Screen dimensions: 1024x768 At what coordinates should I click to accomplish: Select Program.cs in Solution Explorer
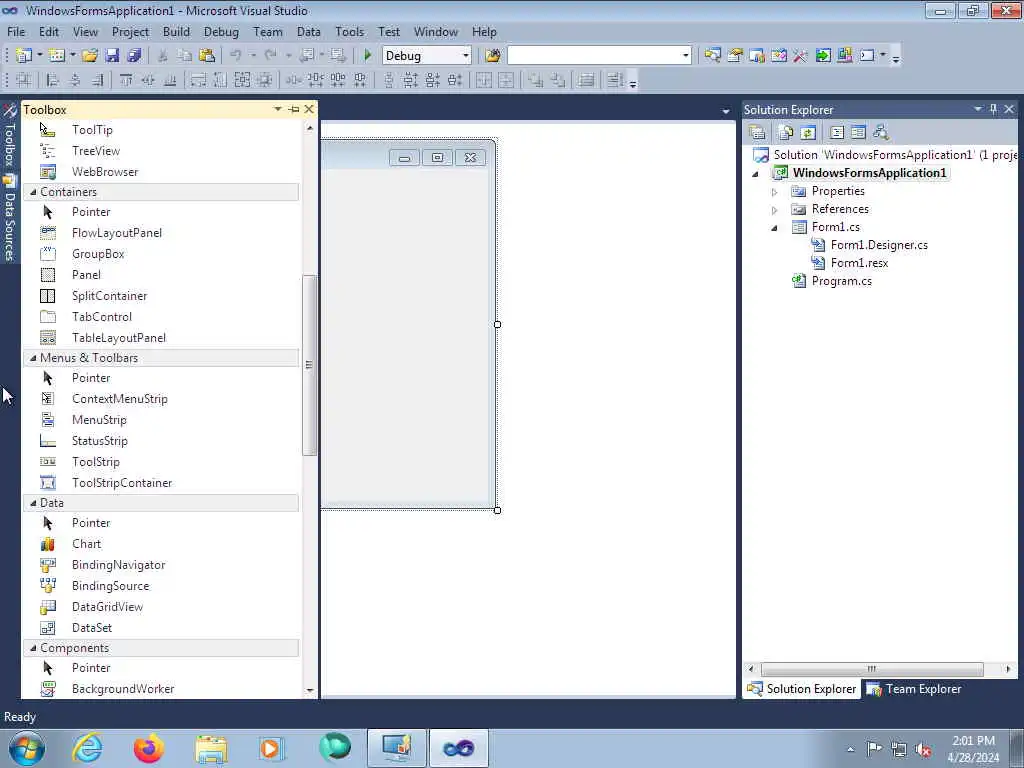click(842, 281)
